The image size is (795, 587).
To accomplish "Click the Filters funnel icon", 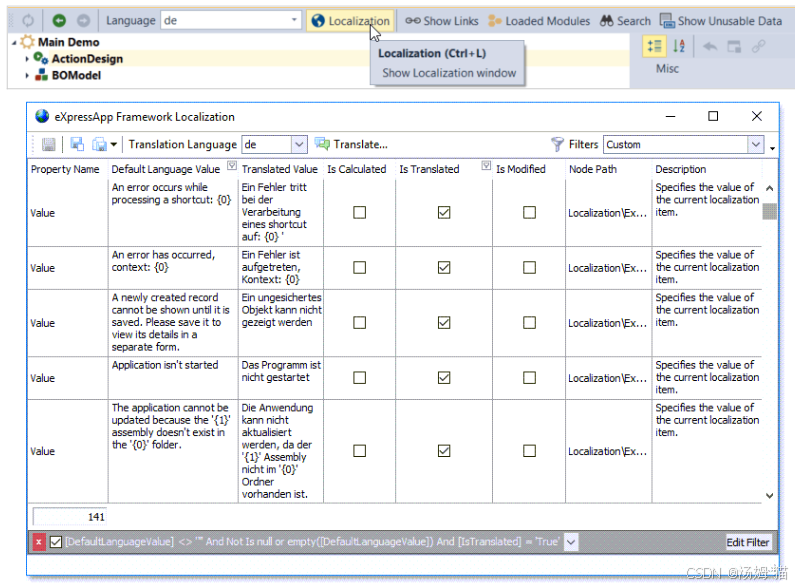I will point(557,144).
